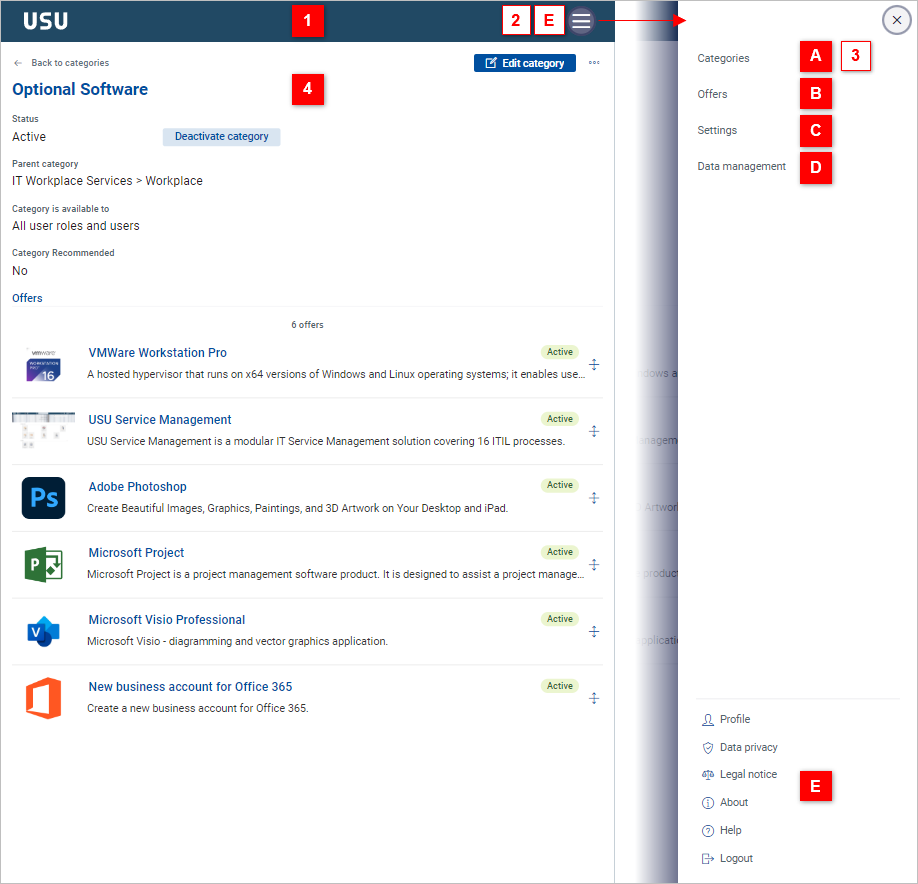
Task: Select Data management in the side menu
Action: (x=741, y=166)
